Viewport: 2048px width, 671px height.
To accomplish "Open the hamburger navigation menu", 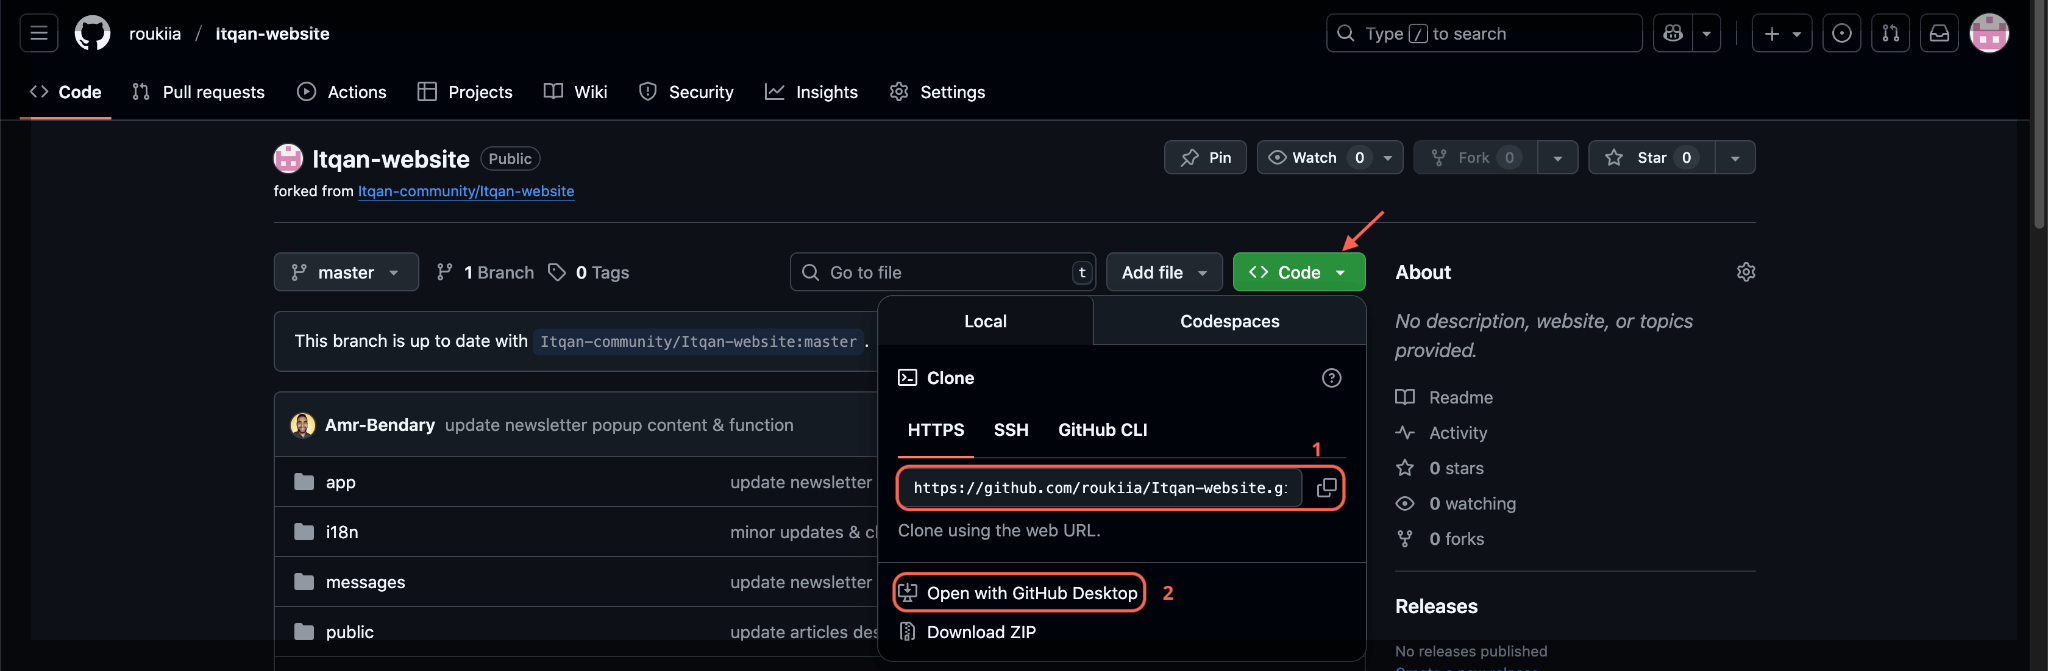I will [39, 33].
